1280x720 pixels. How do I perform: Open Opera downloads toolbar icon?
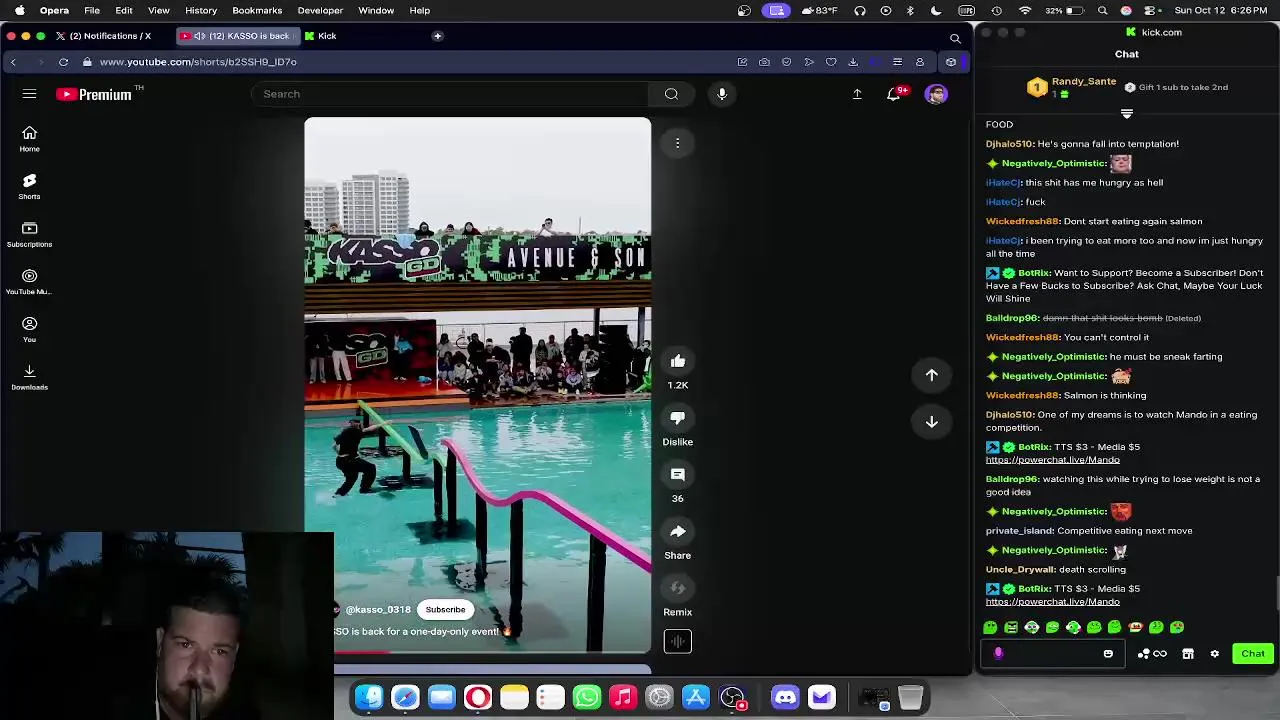point(853,62)
